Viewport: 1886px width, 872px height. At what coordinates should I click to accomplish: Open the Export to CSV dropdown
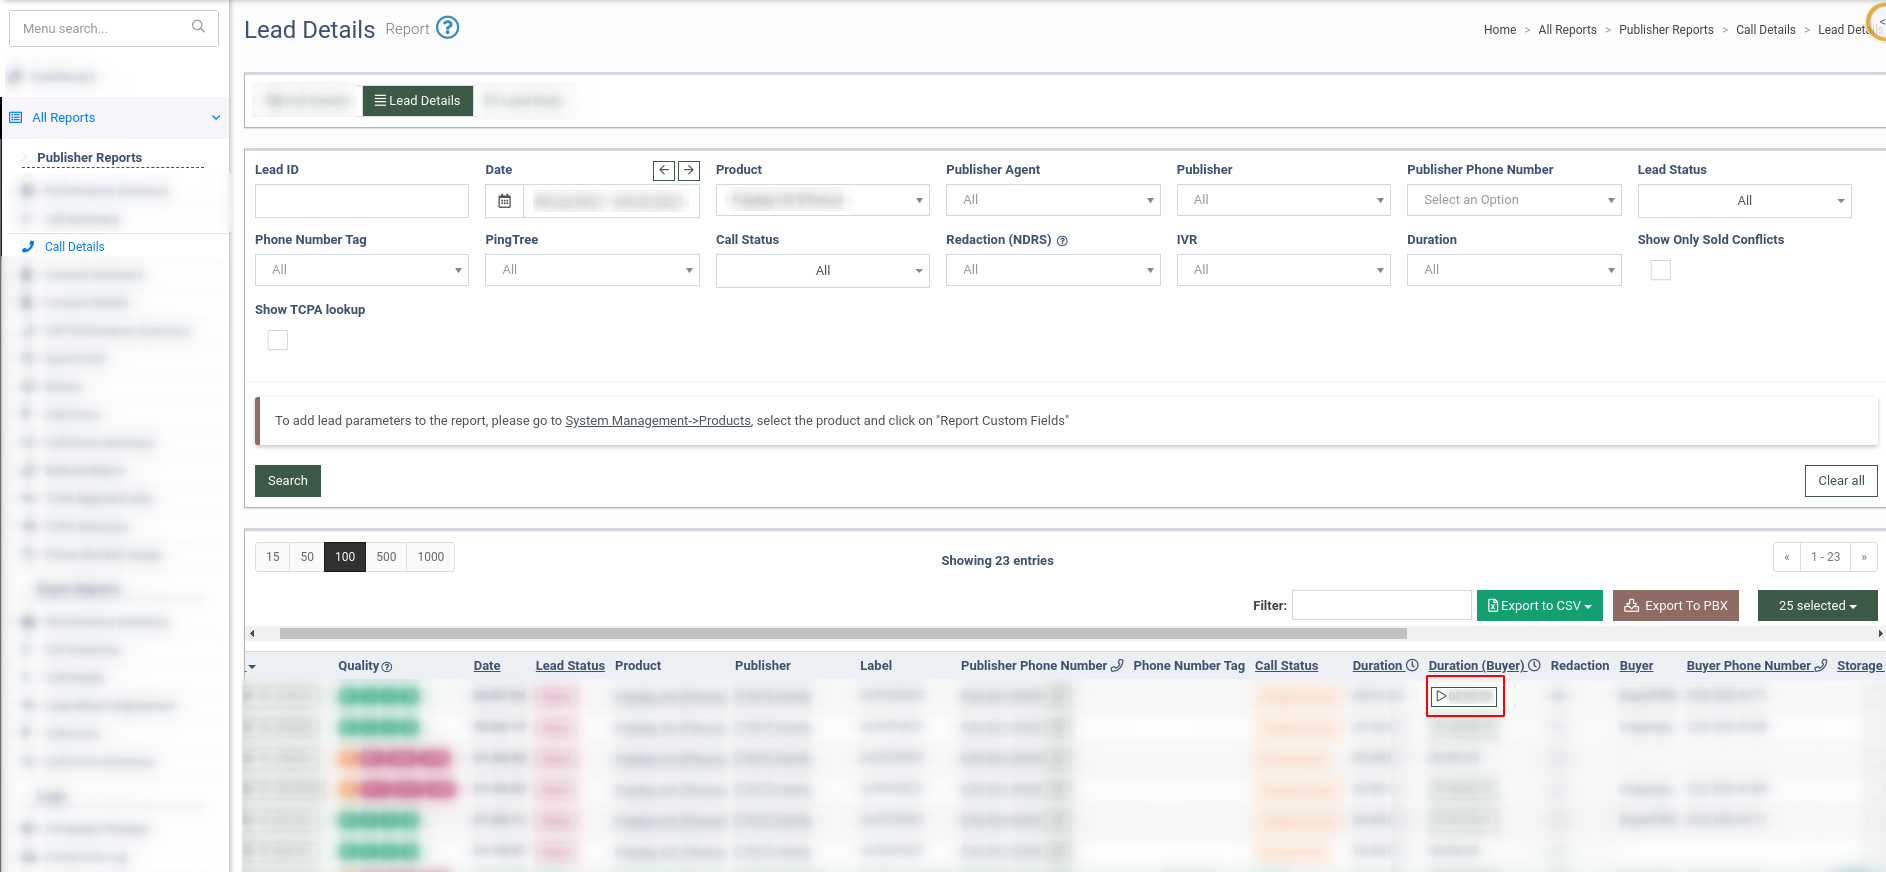1539,606
